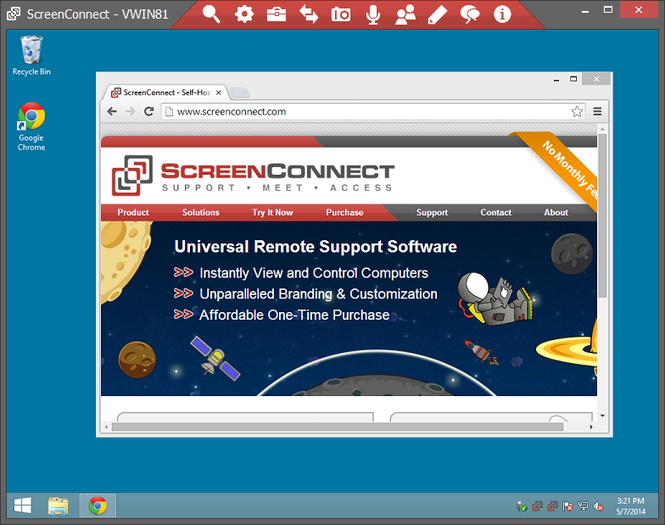Toggle the microphone icon

pyautogui.click(x=373, y=14)
